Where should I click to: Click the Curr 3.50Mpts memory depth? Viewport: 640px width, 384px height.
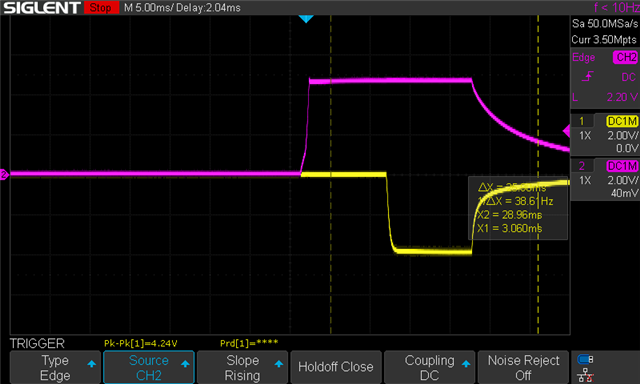pyautogui.click(x=604, y=40)
